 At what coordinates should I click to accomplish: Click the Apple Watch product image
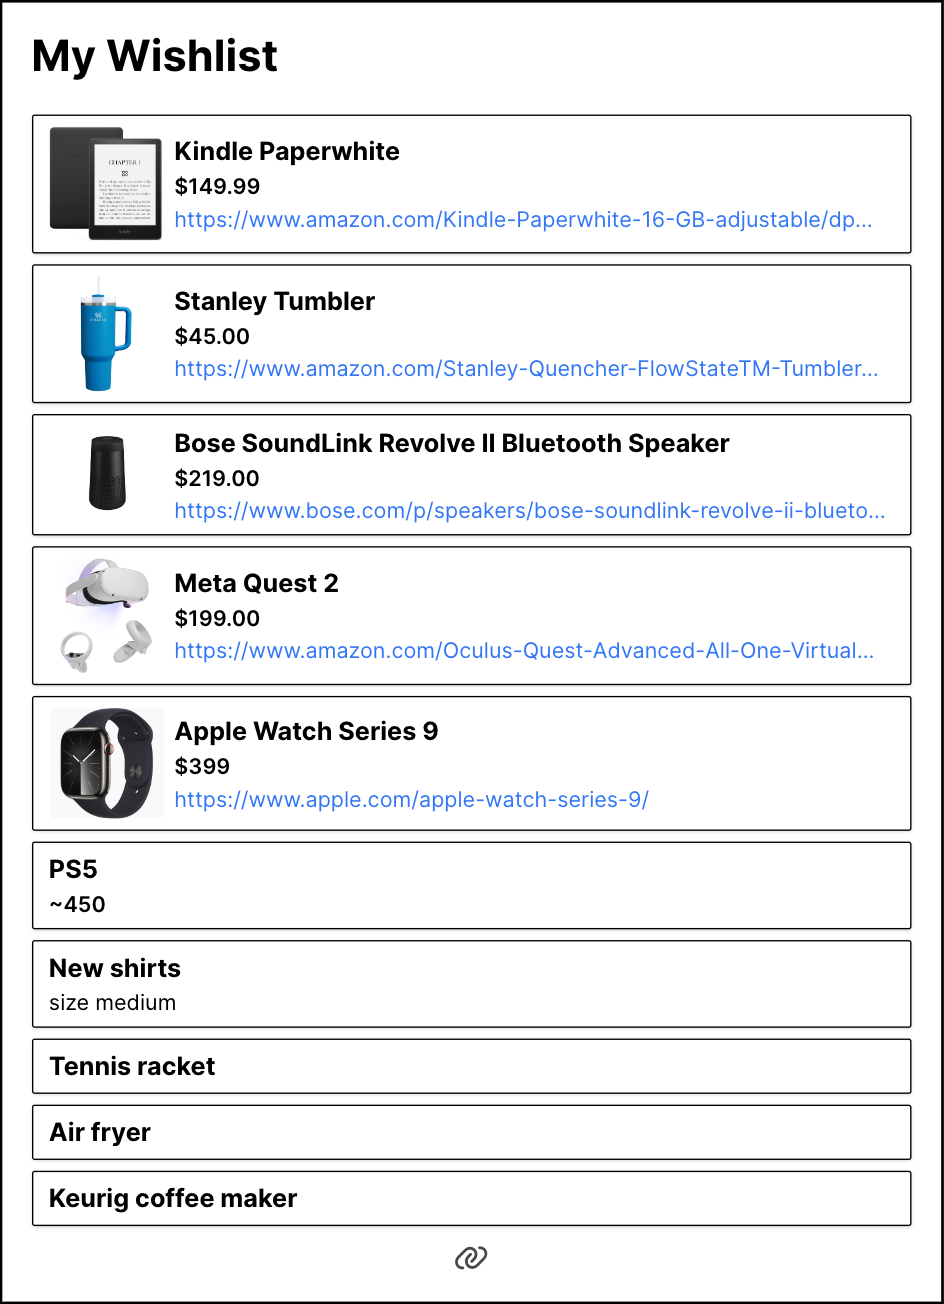point(106,763)
